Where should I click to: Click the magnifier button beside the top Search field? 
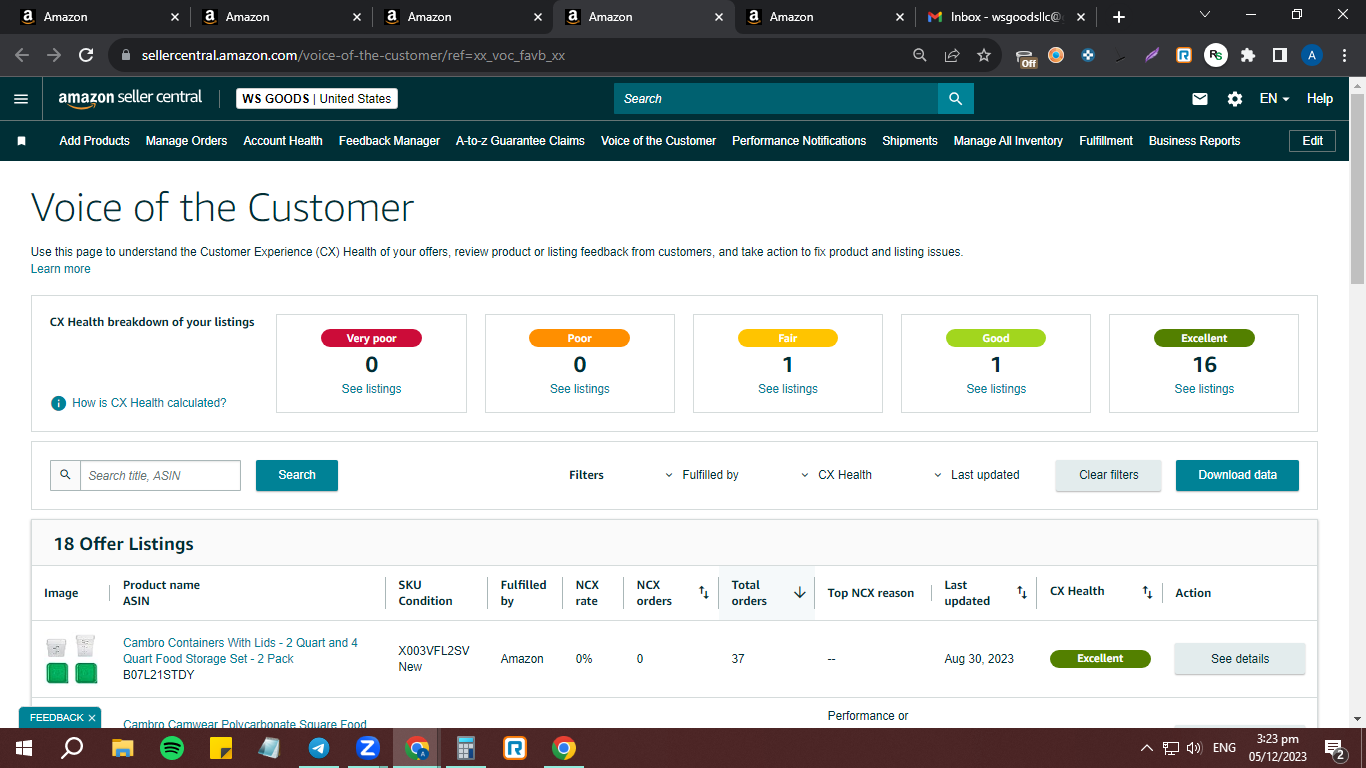pos(956,99)
